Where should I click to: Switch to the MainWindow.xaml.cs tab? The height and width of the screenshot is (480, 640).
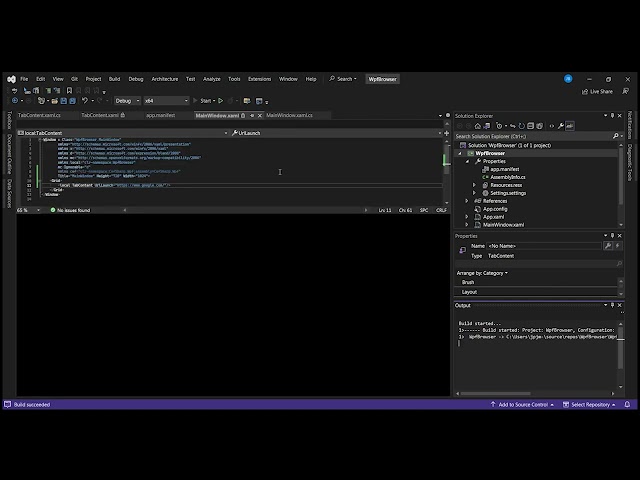tap(289, 116)
